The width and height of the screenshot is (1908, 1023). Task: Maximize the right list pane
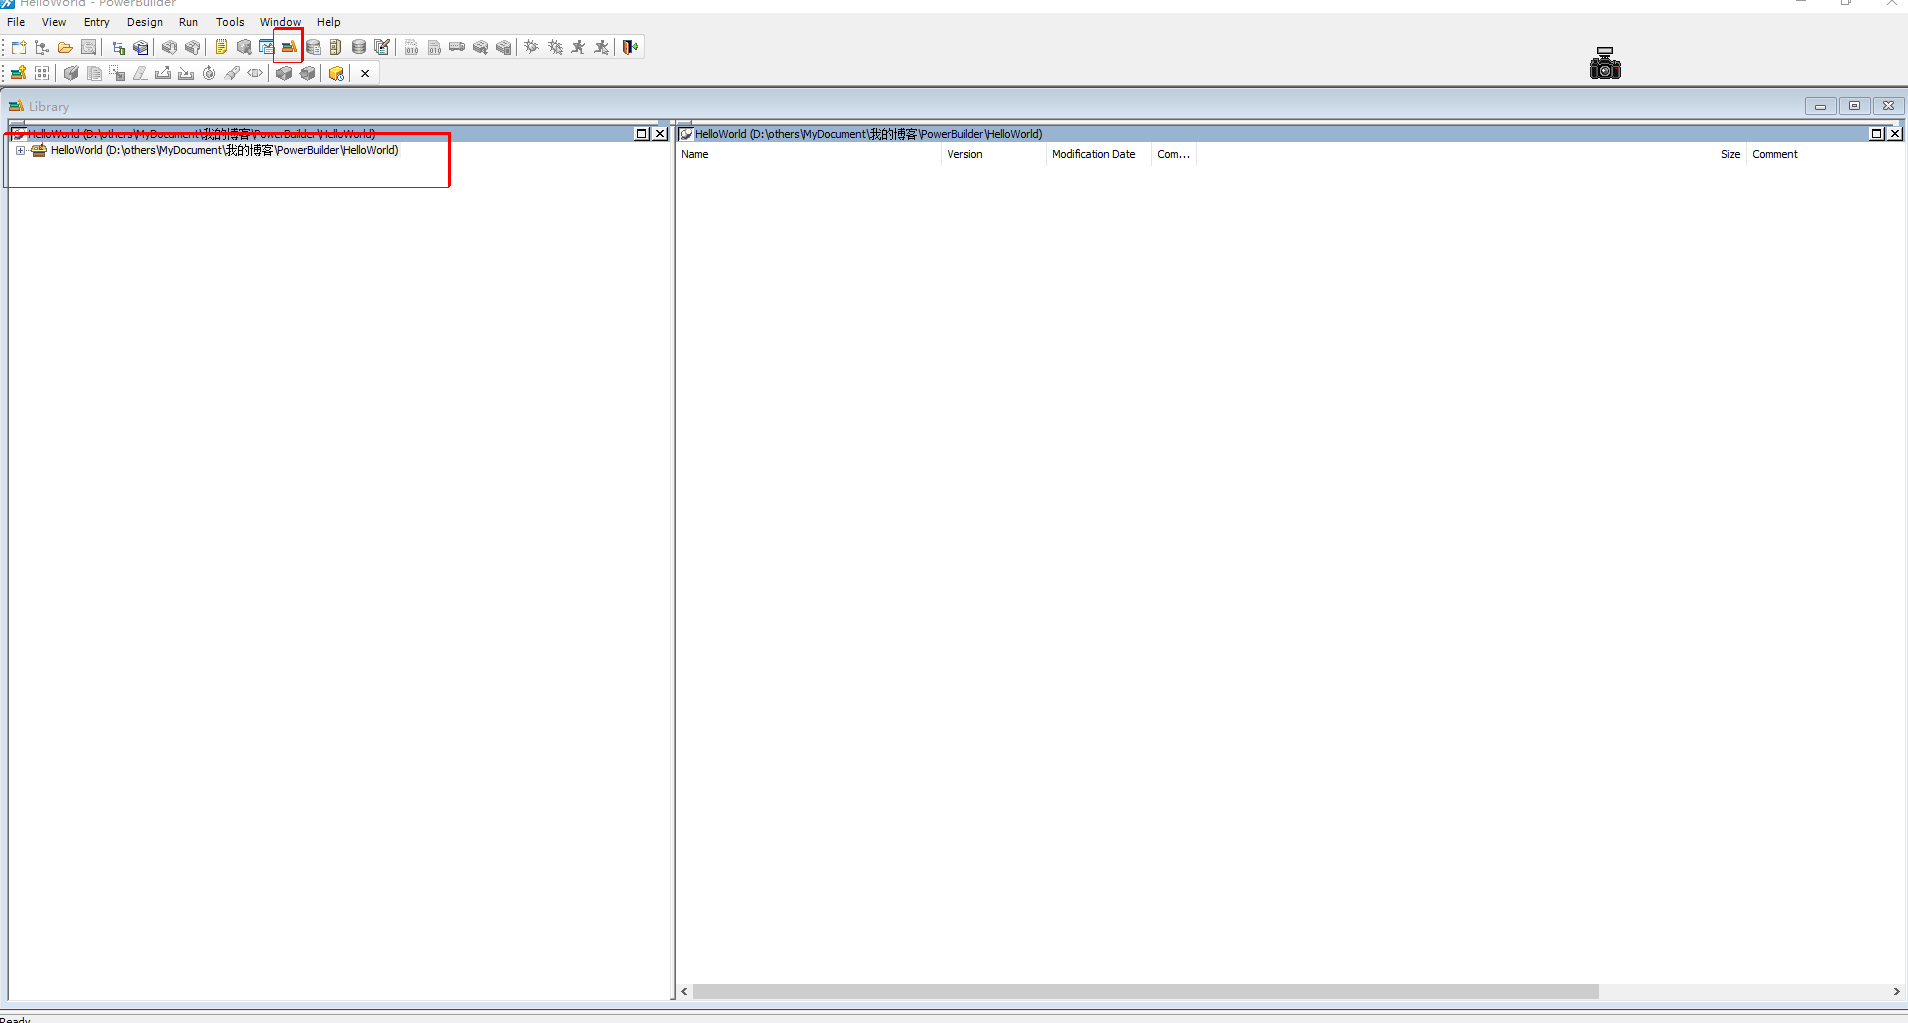1876,134
